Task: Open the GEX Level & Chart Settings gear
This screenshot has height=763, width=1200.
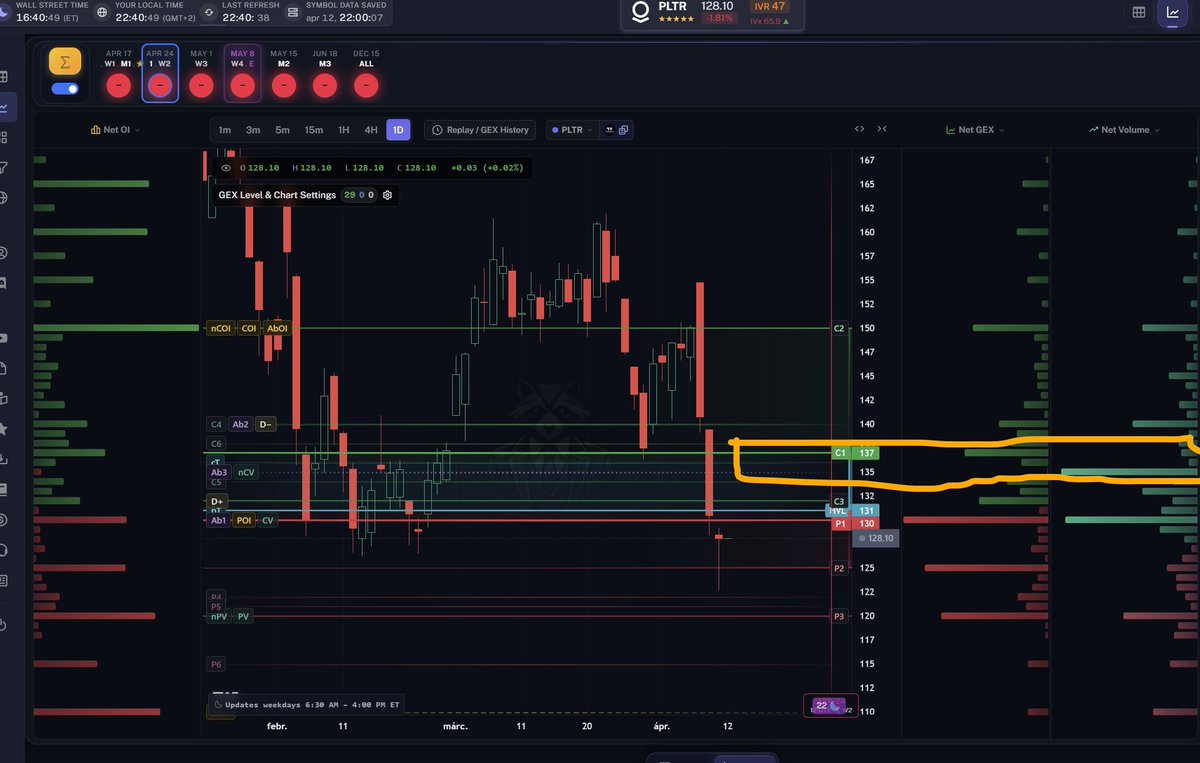Action: tap(387, 195)
